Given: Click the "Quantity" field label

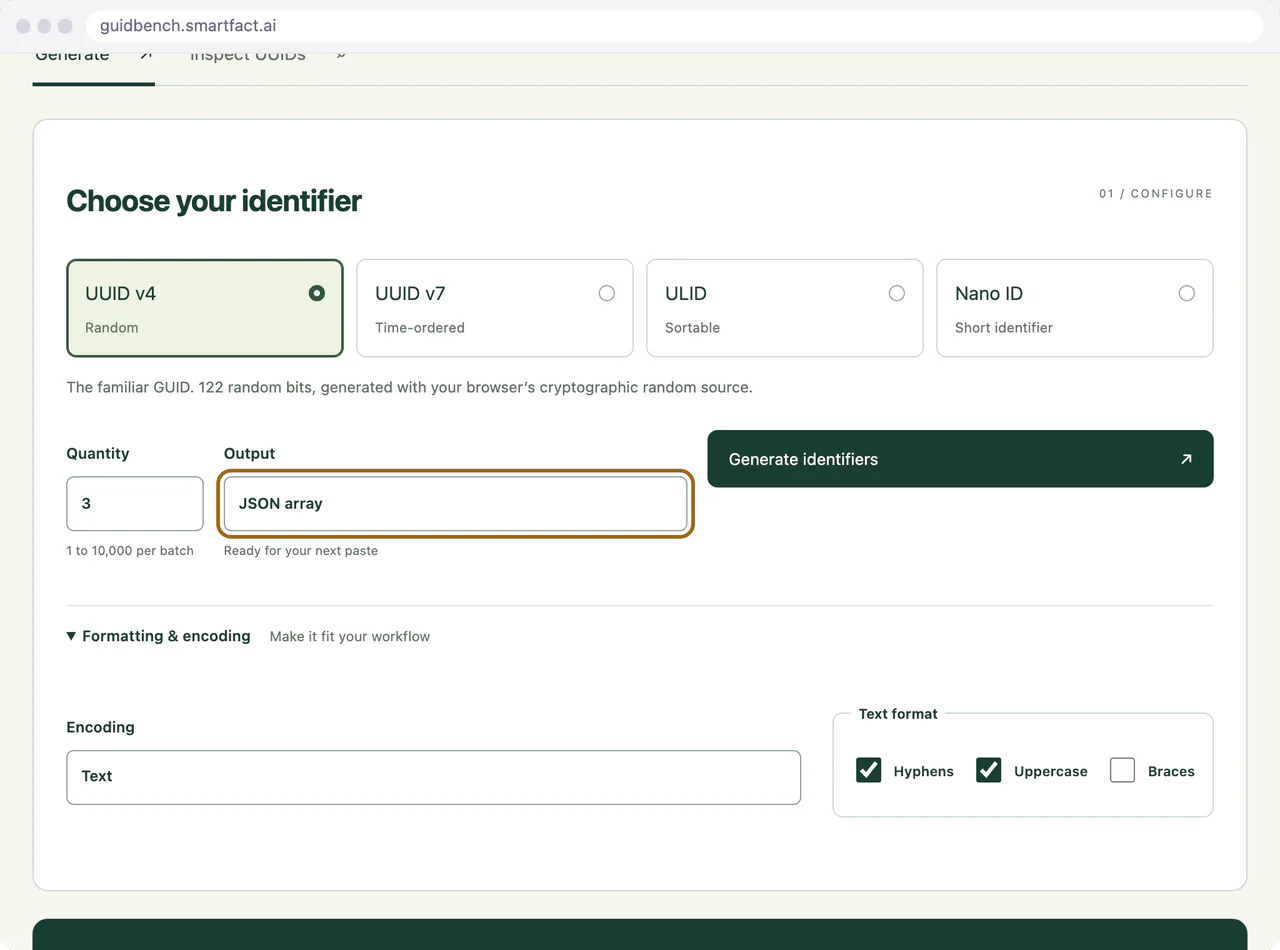Looking at the screenshot, I should click(98, 453).
